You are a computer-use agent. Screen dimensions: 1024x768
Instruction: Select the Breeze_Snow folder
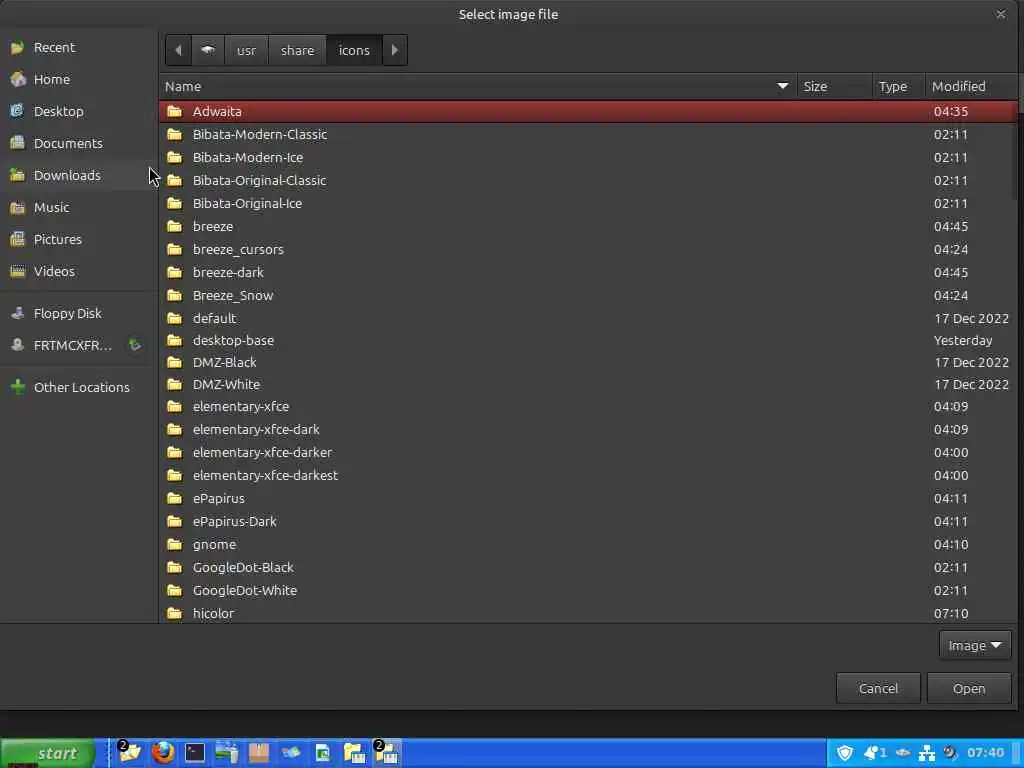[x=586, y=295]
